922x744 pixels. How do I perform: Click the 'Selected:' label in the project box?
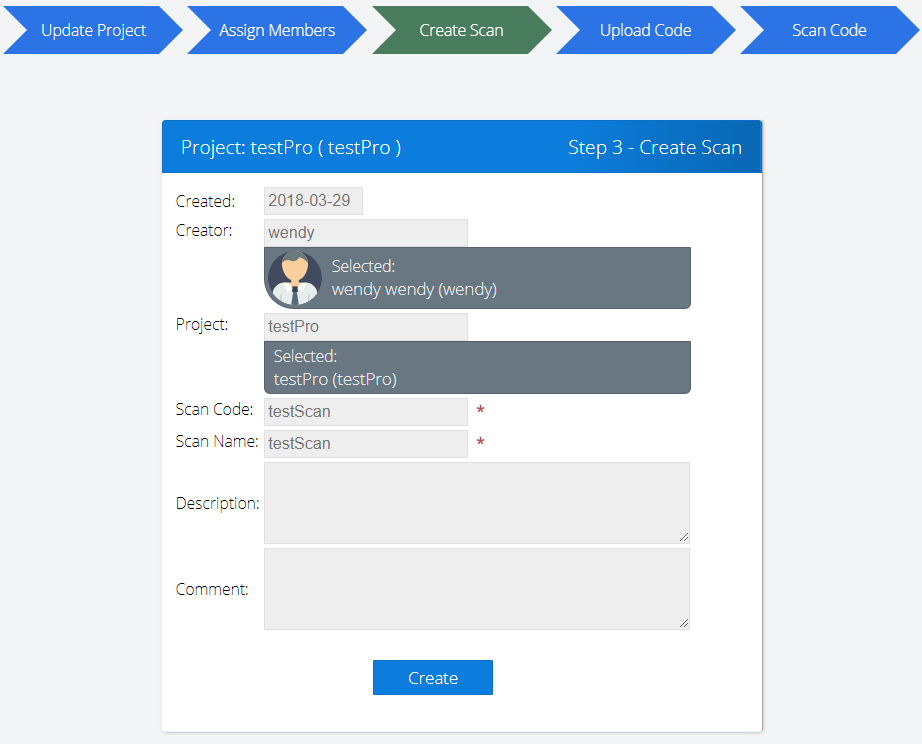[305, 356]
